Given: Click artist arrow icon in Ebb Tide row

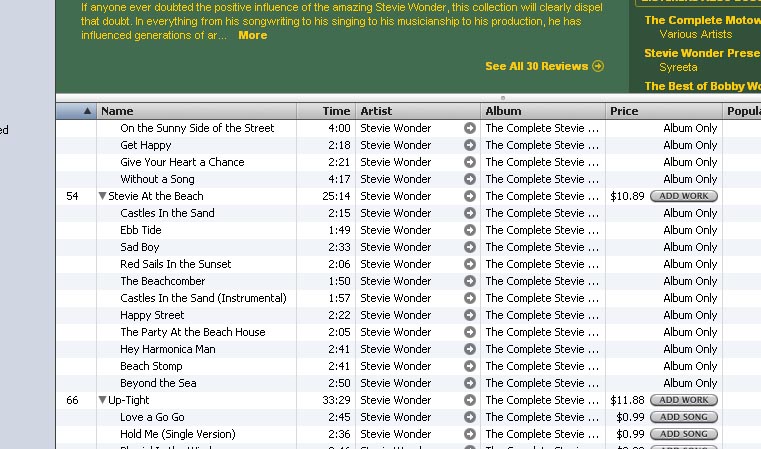Looking at the screenshot, I should [469, 230].
